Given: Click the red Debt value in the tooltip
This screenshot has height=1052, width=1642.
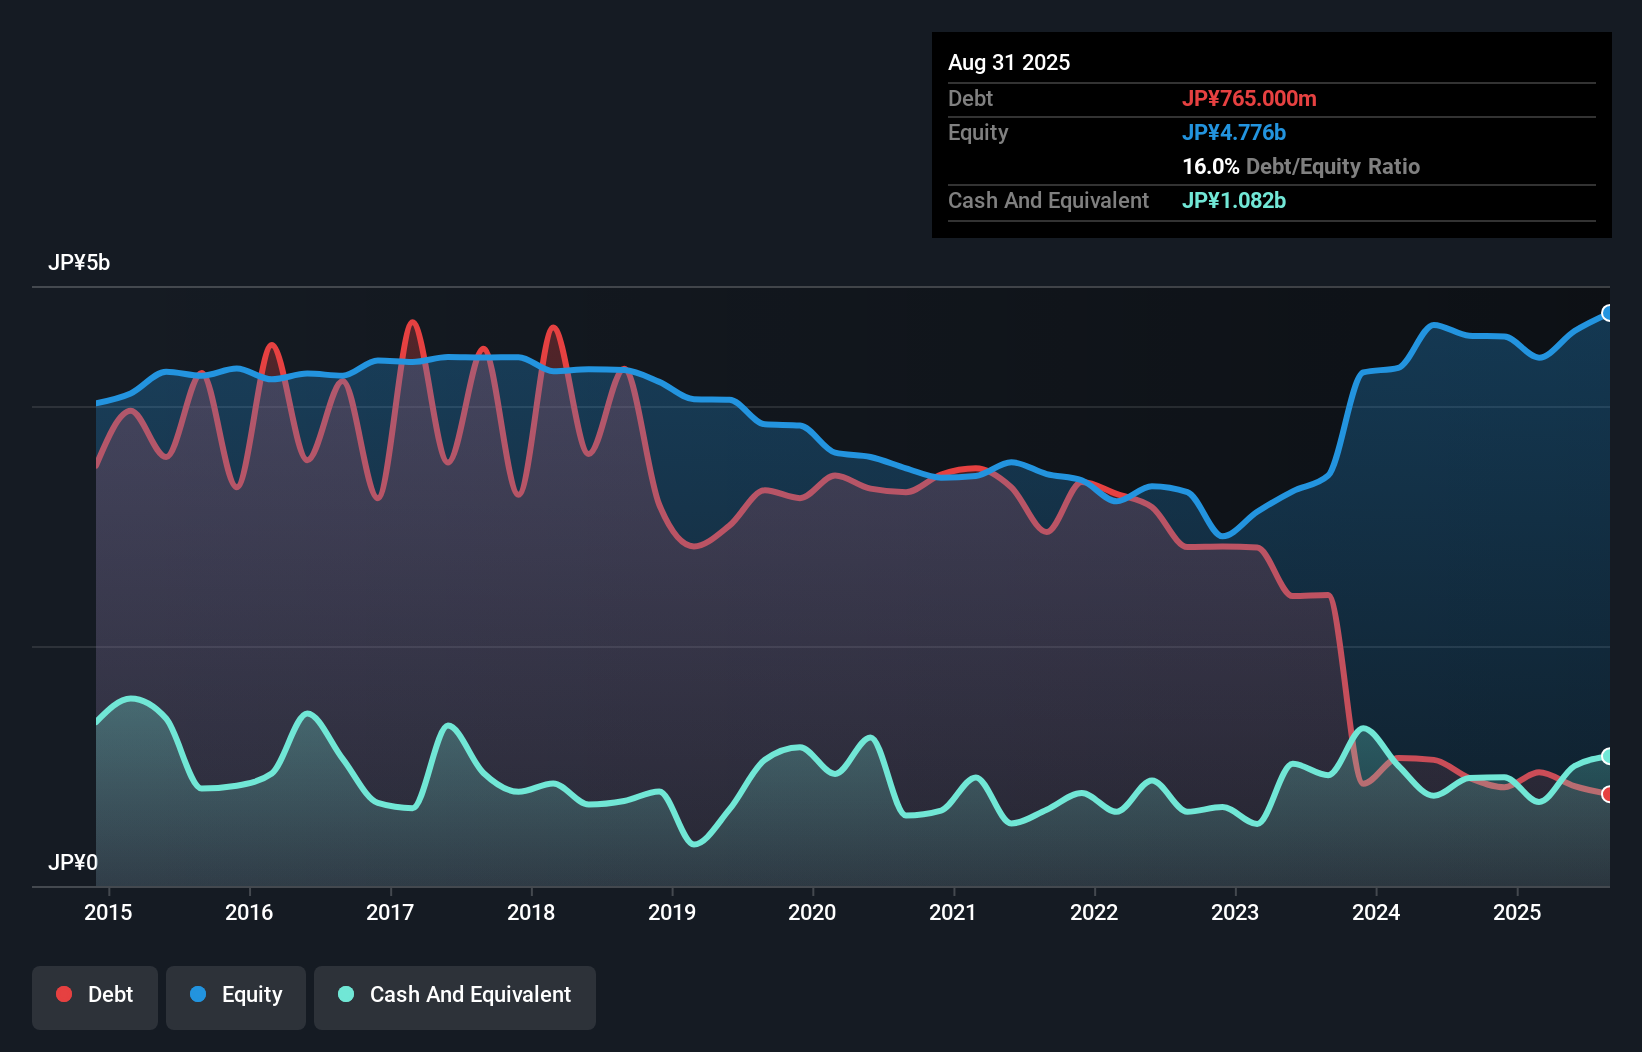Looking at the screenshot, I should pyautogui.click(x=1251, y=98).
